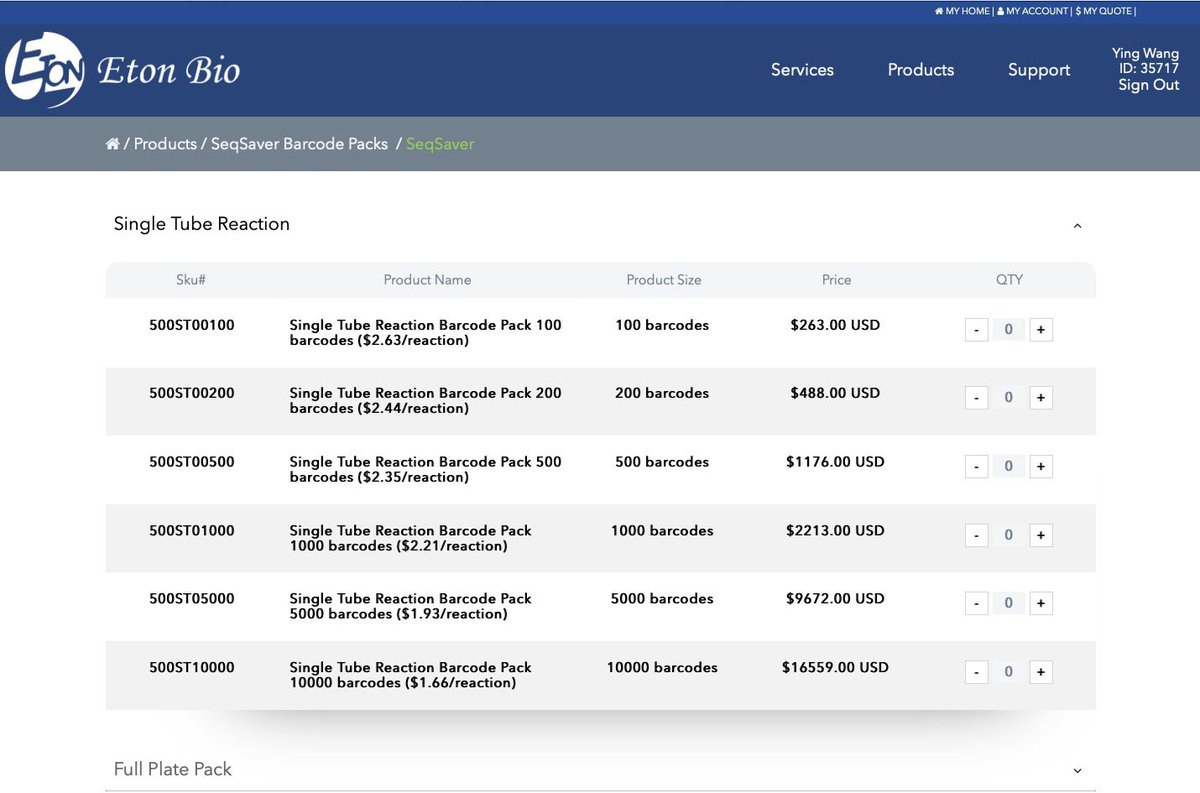Click the $2.21/reaction product name
Viewport: 1200px width, 793px height.
410,538
